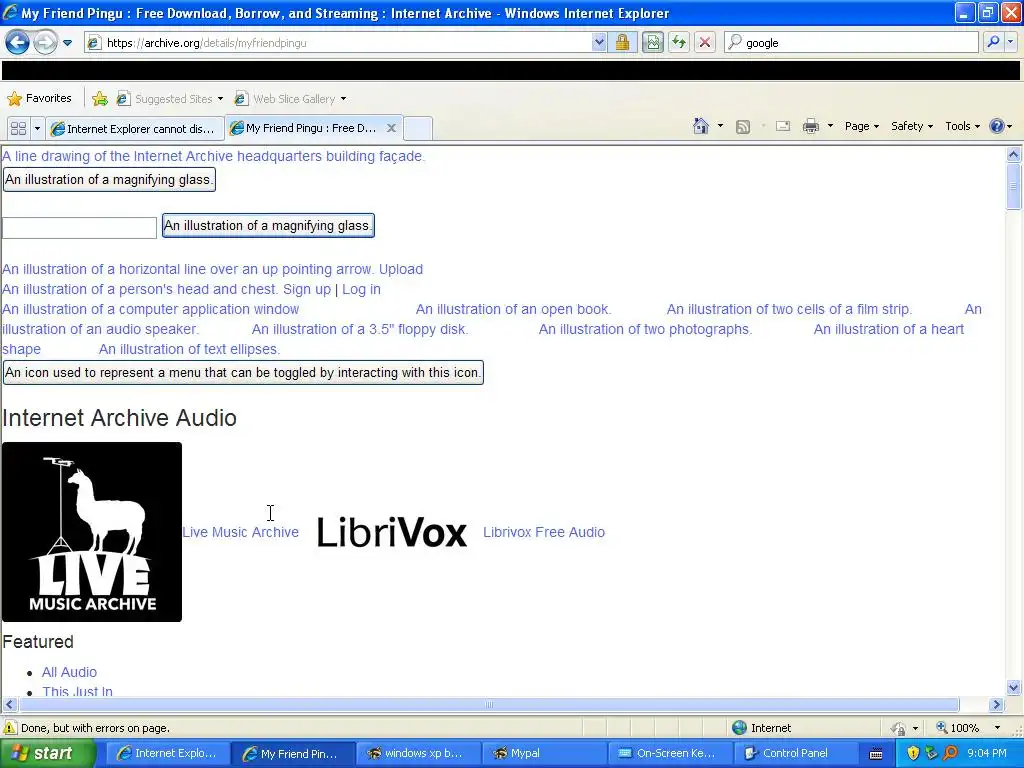Click the green Refresh arrows icon
Image resolution: width=1024 pixels, height=768 pixels.
coord(679,42)
